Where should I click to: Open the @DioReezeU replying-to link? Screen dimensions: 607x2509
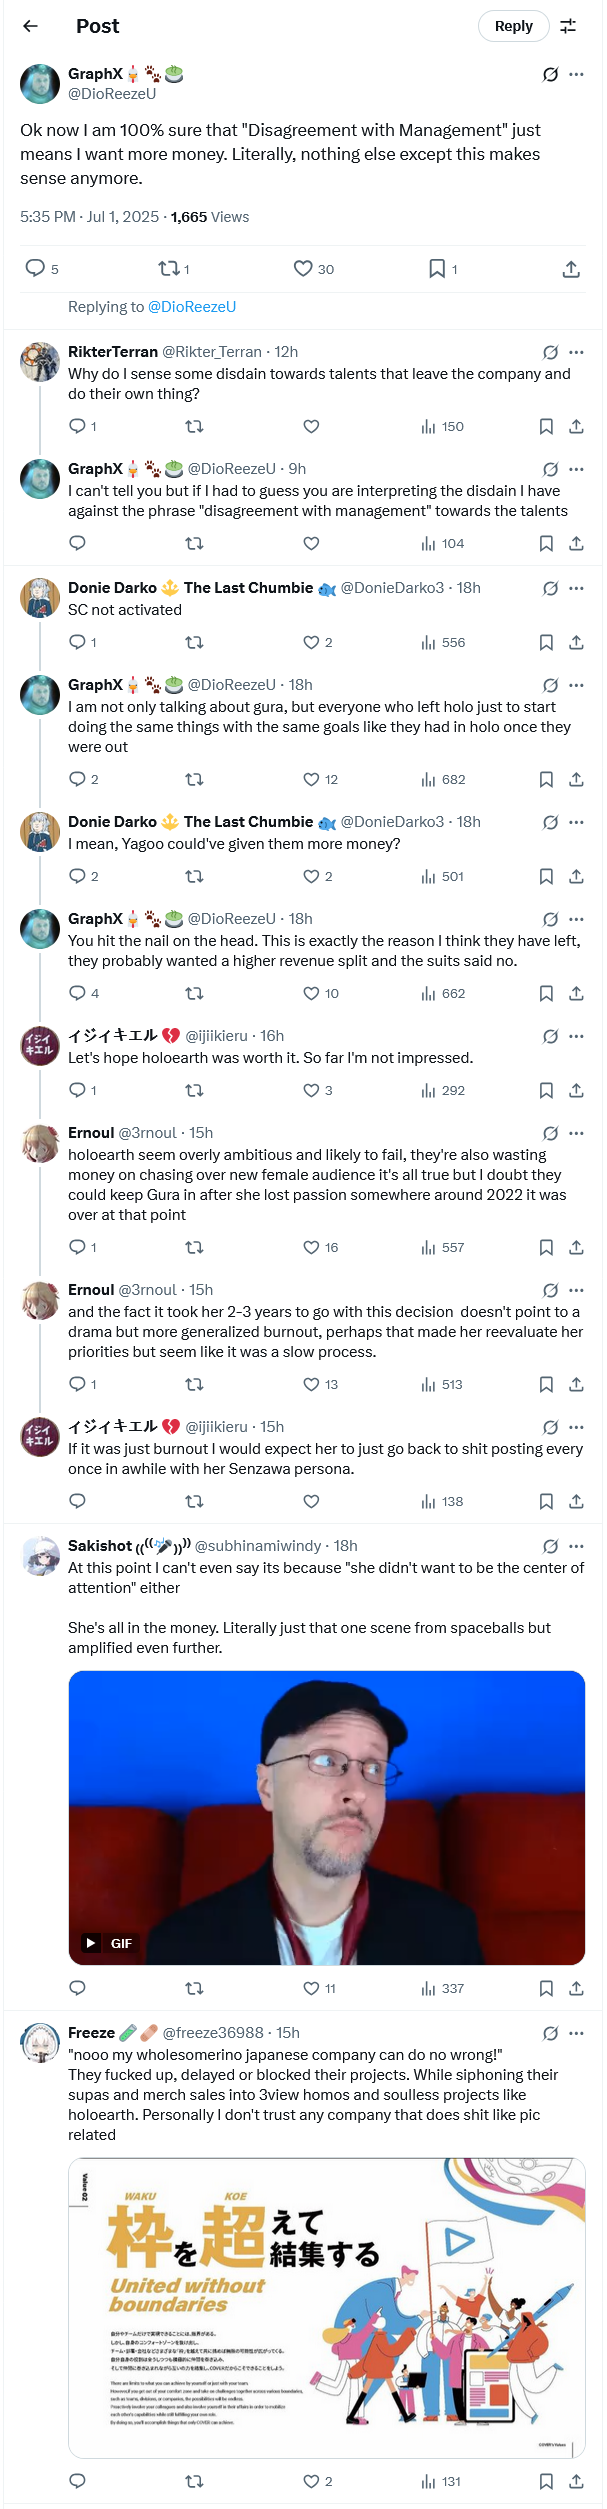click(192, 307)
